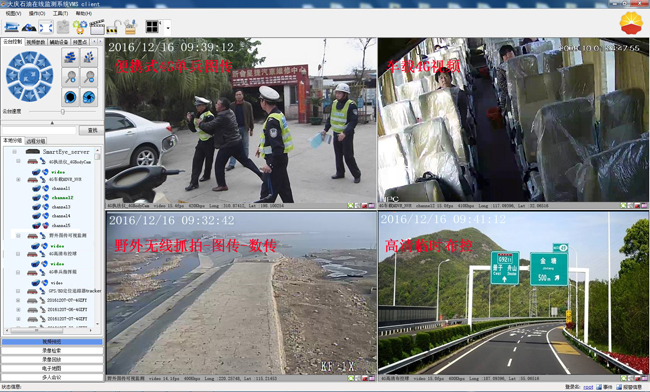Open the three-gears settings icon in toolbar
Viewport: 650px width, 392px height.
click(x=80, y=27)
